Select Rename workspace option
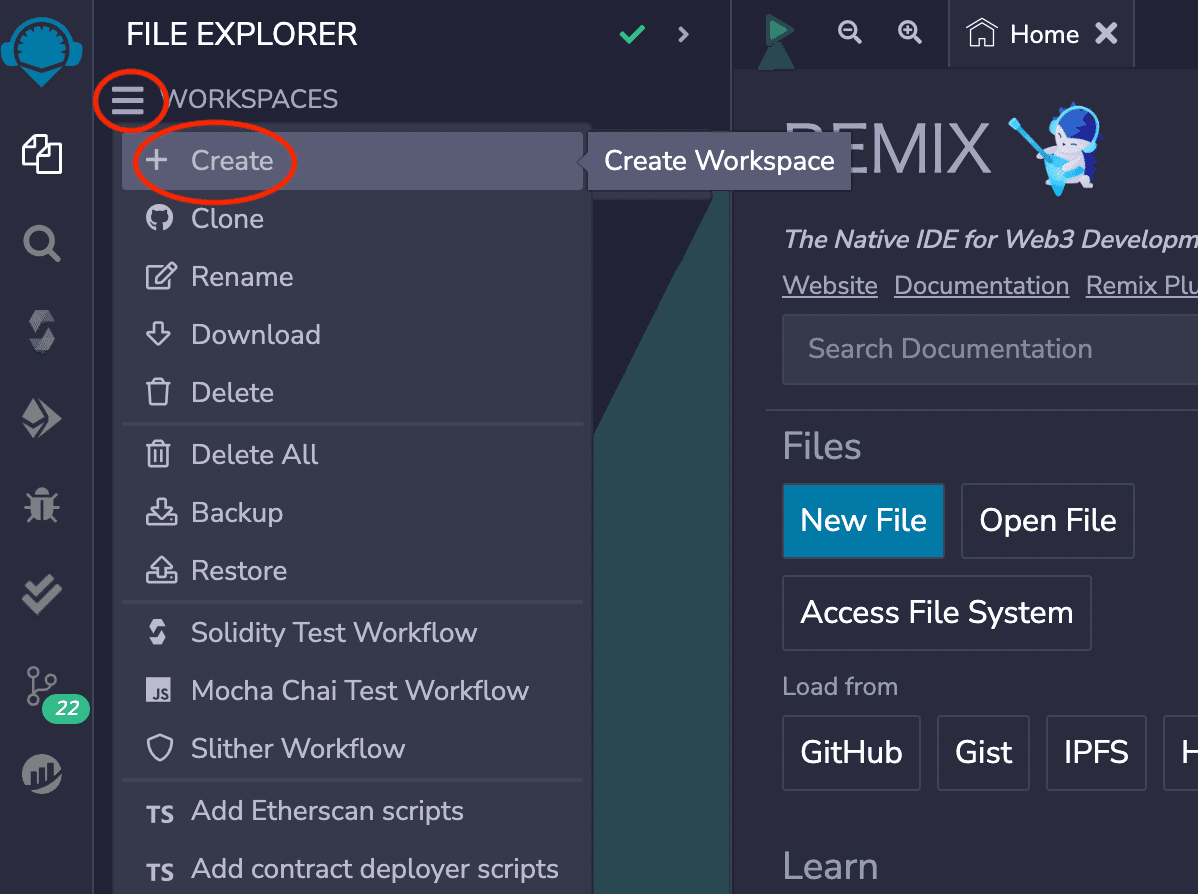The image size is (1198, 894). click(x=352, y=277)
